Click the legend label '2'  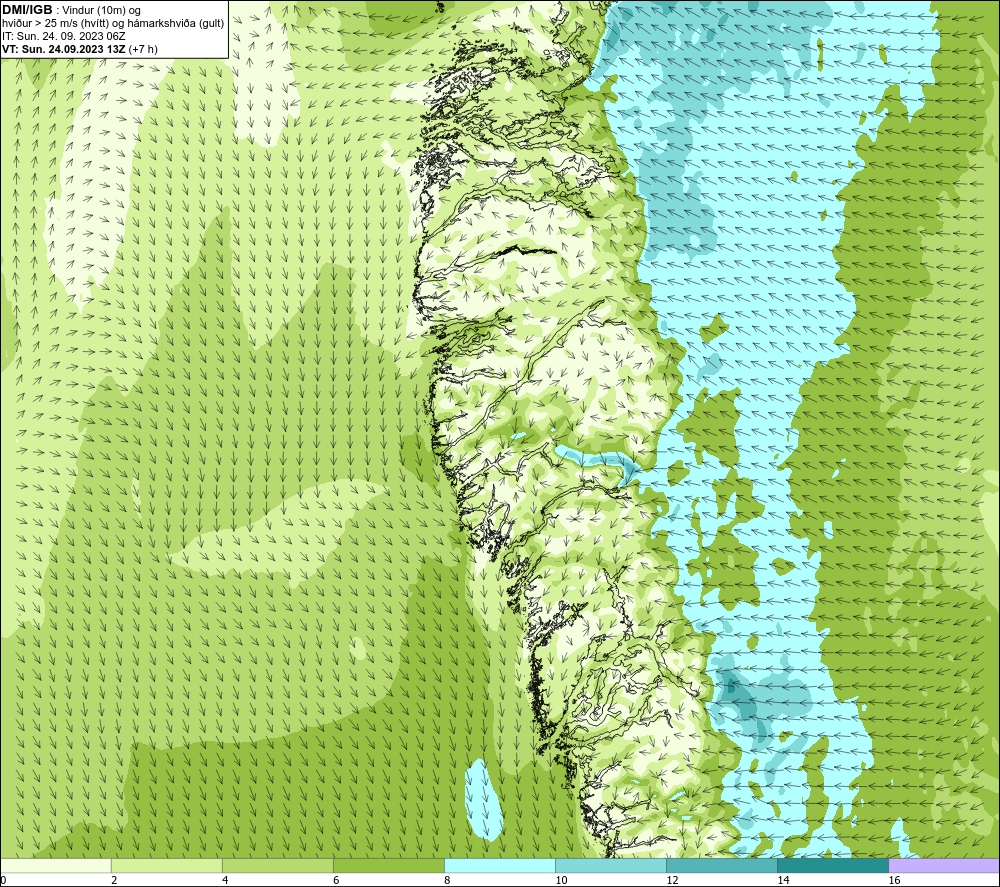click(x=114, y=880)
